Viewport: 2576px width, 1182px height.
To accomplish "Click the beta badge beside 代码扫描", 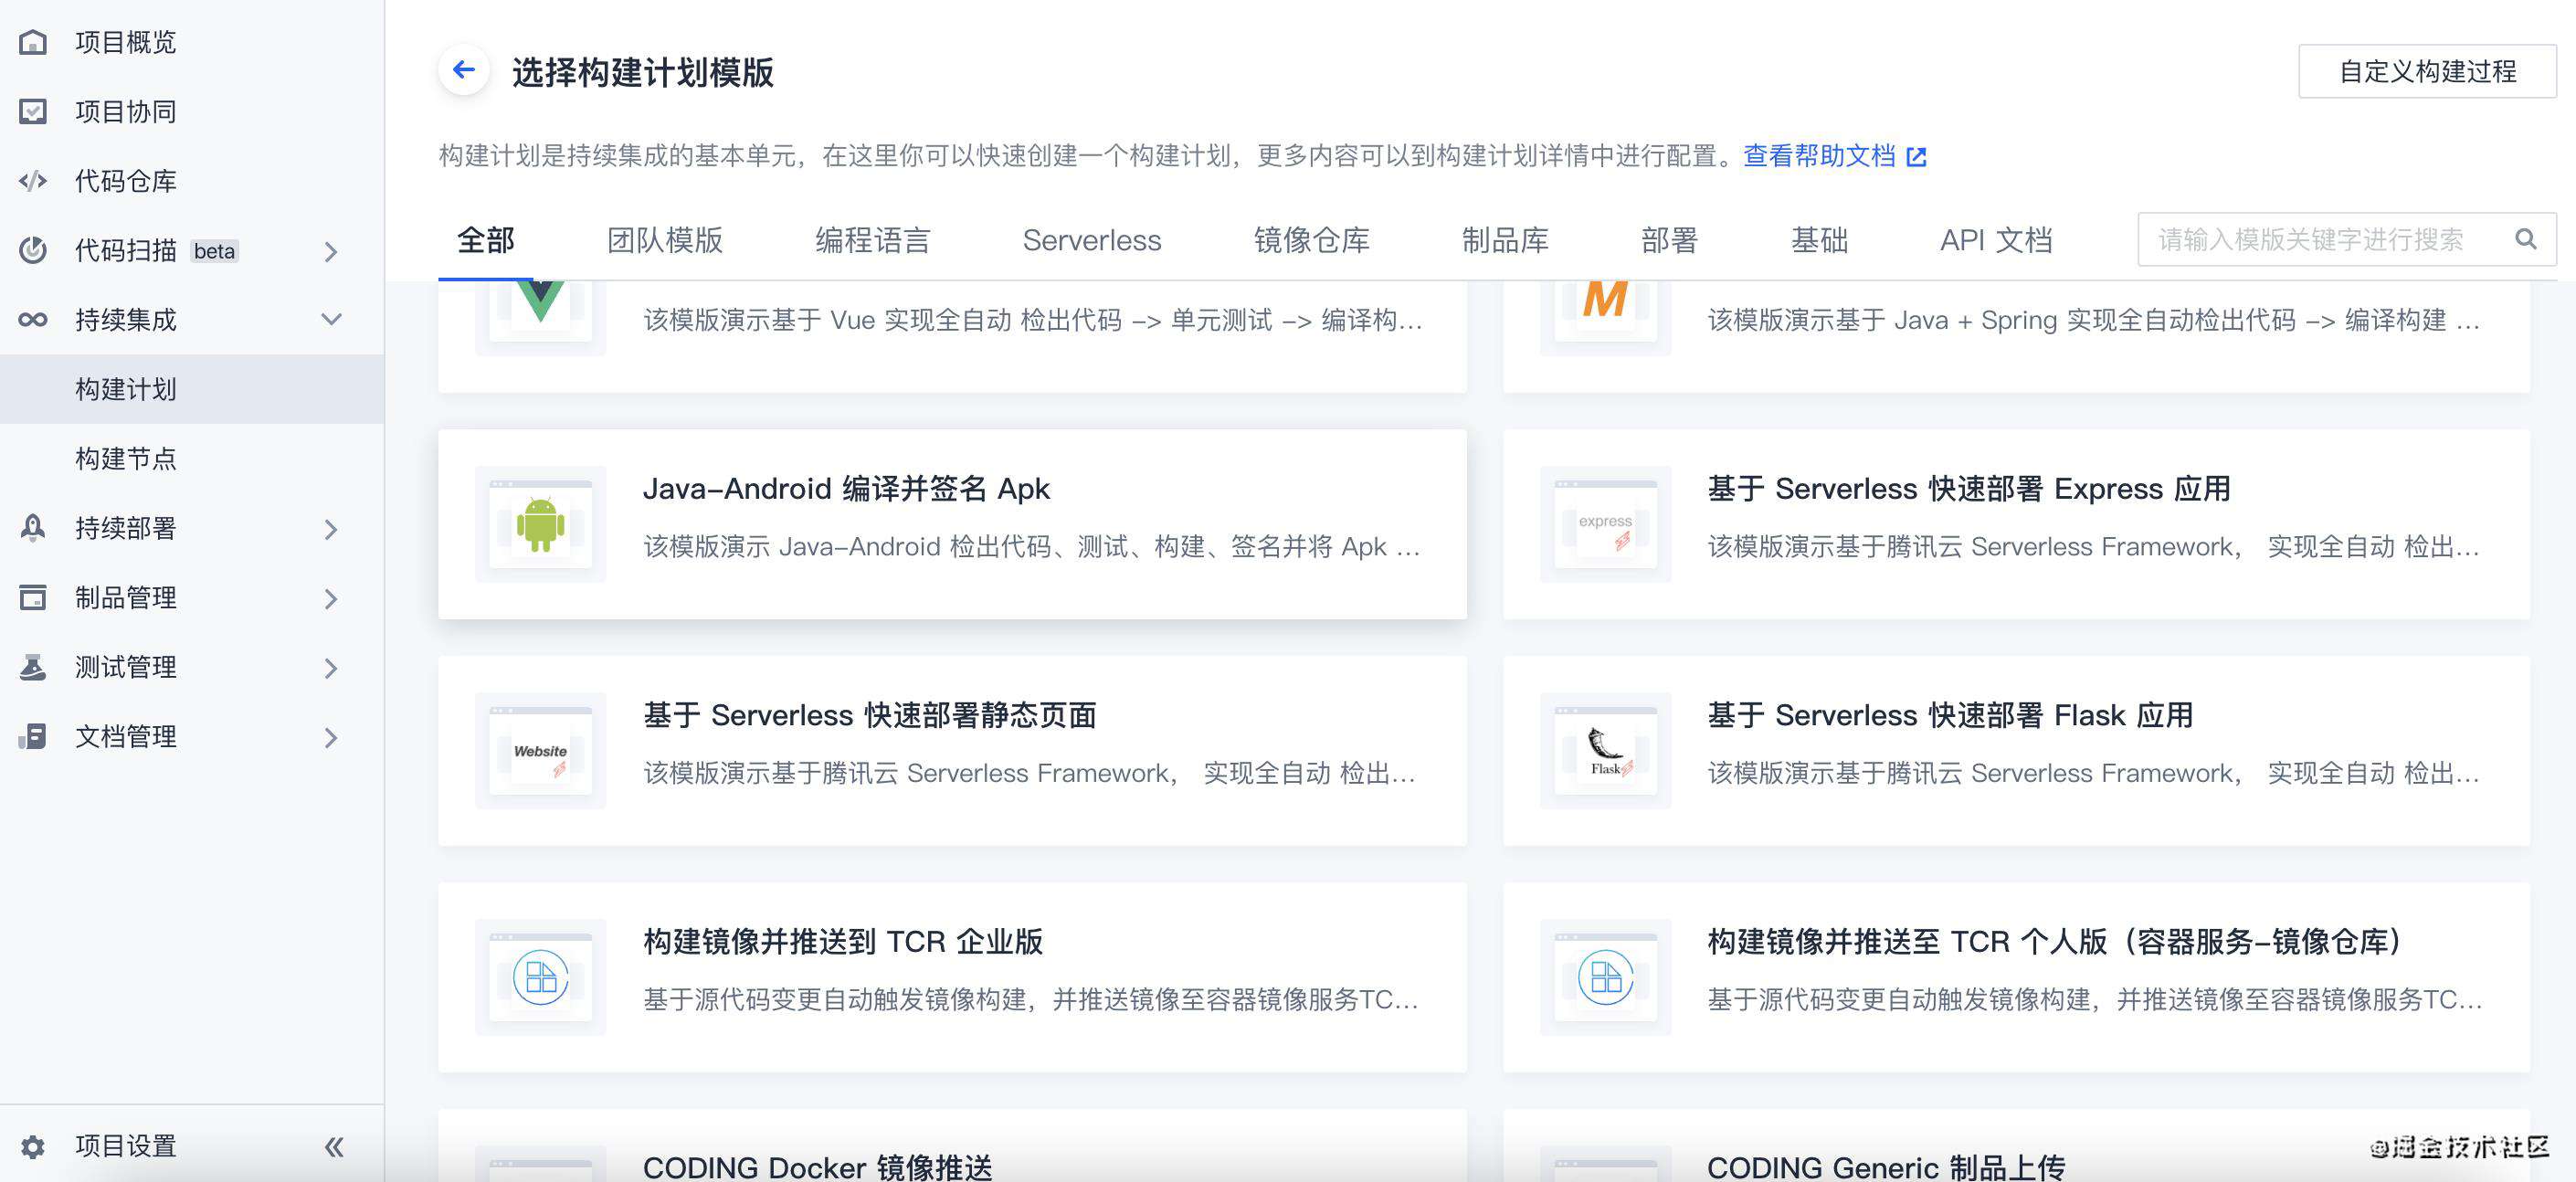I will coord(214,251).
